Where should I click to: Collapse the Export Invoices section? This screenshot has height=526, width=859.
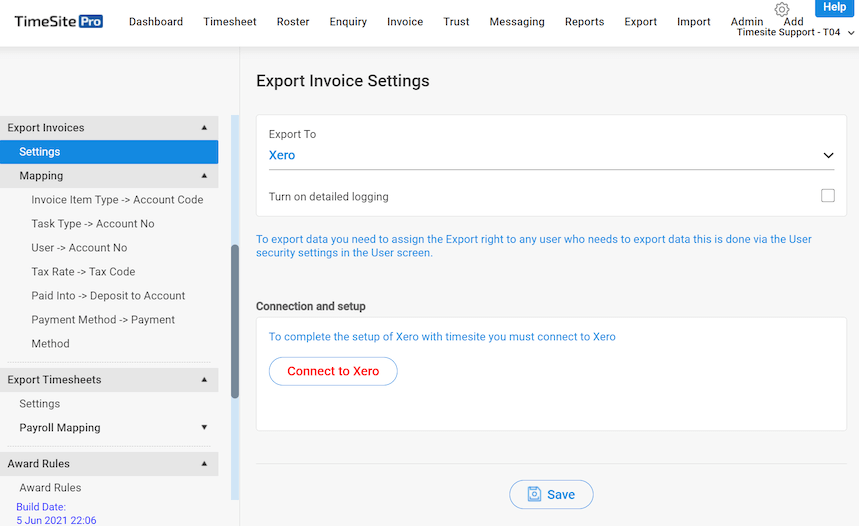tap(204, 128)
